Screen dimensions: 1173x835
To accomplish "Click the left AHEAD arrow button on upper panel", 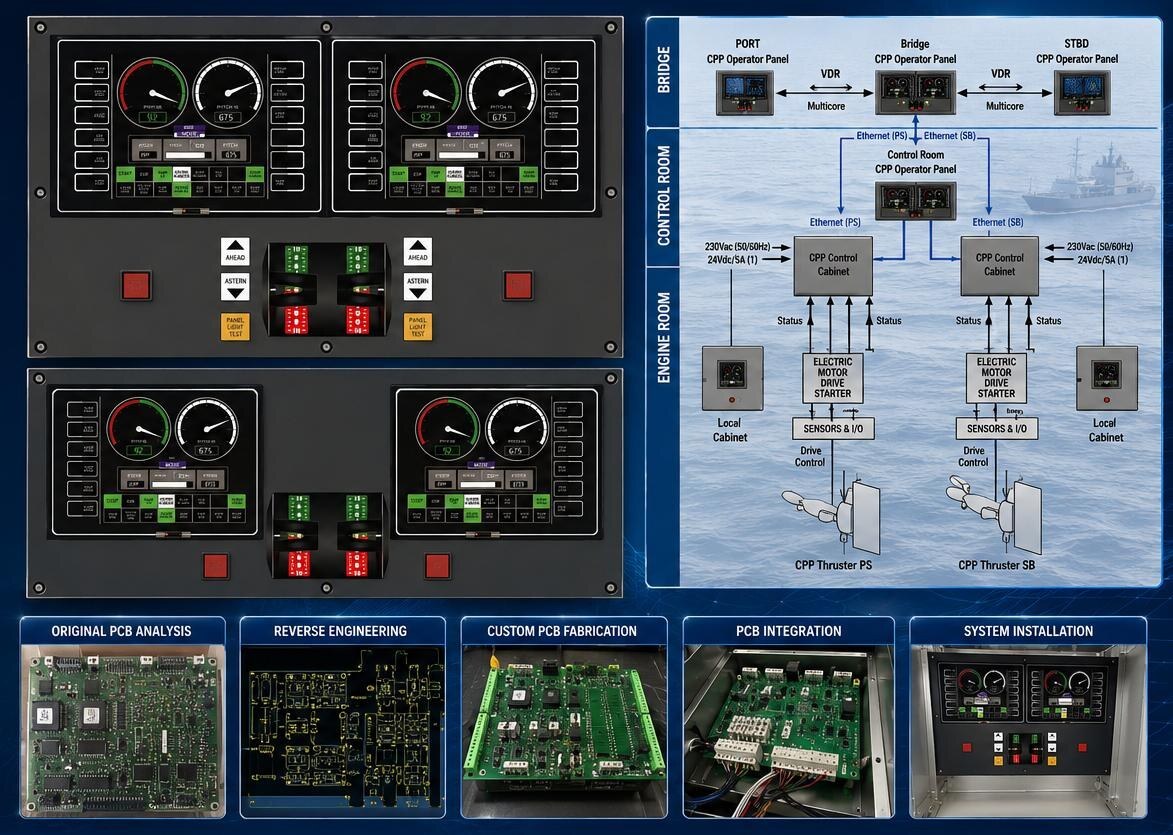I will (x=235, y=252).
